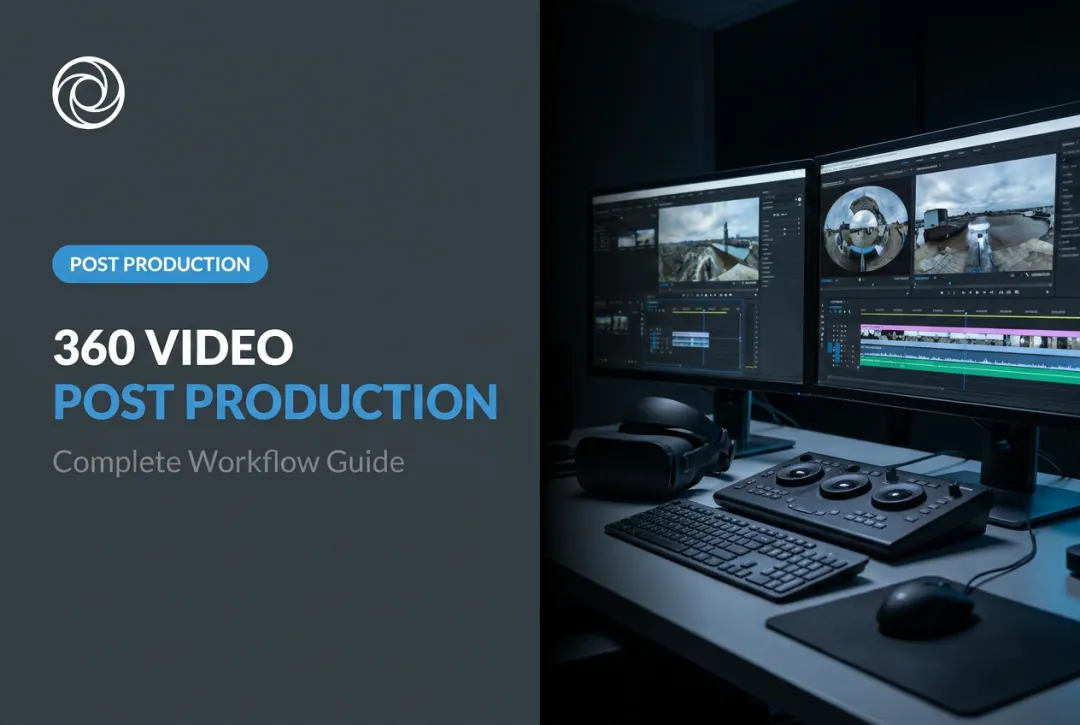Screen dimensions: 1080x725
Task: Click the large blue "POST PRODUCTION" title
Action: (x=276, y=401)
